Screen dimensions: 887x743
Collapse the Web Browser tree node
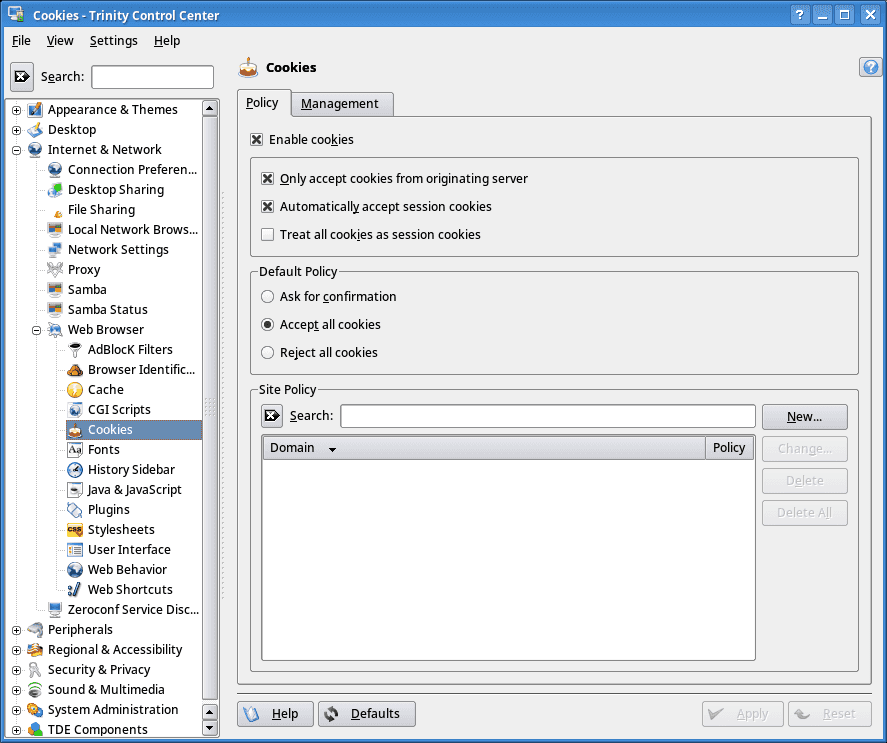tap(36, 330)
